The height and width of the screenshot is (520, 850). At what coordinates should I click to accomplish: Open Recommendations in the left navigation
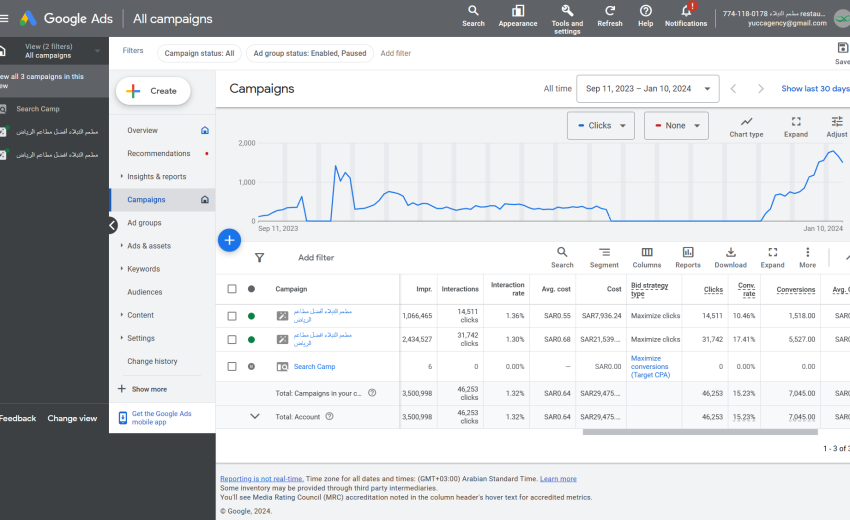(x=158, y=154)
